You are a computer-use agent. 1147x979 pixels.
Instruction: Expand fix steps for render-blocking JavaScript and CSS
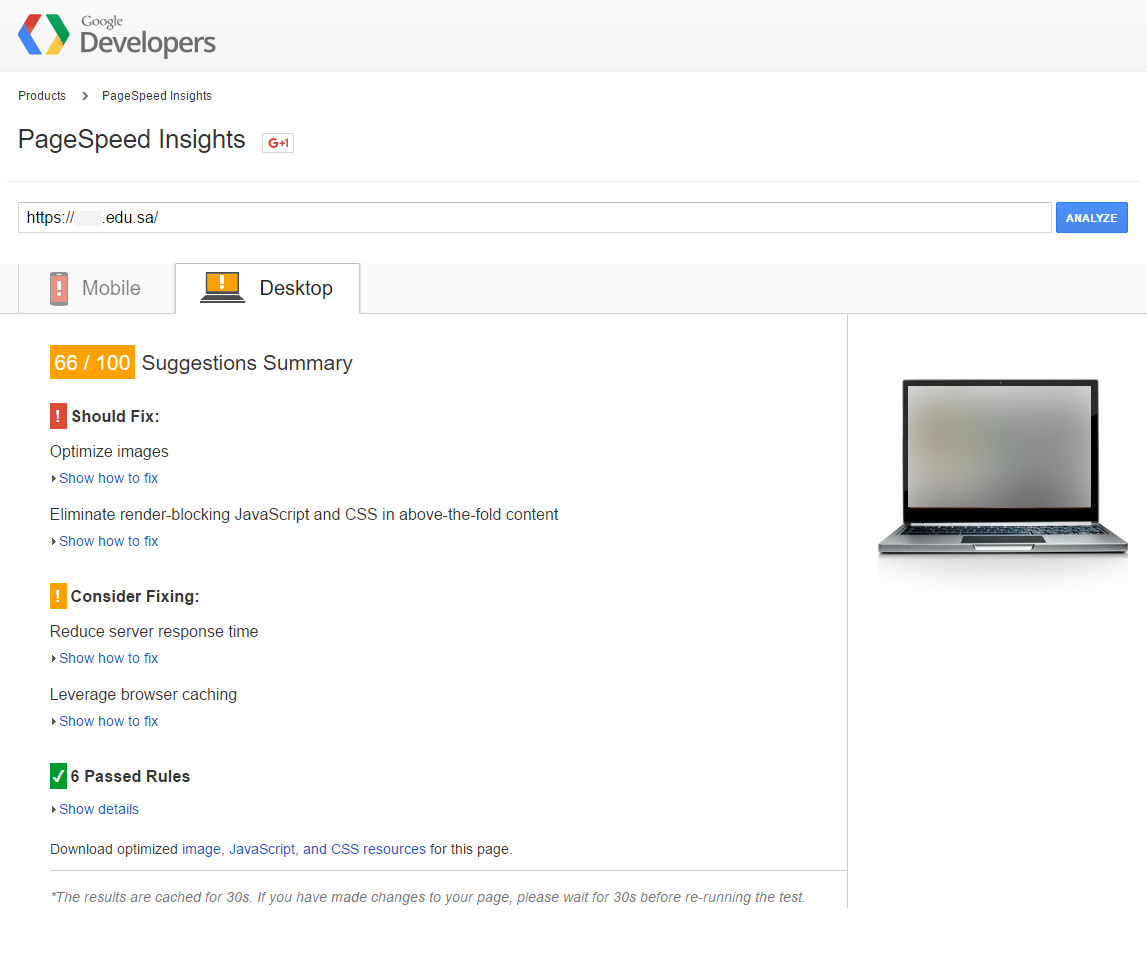pos(108,541)
